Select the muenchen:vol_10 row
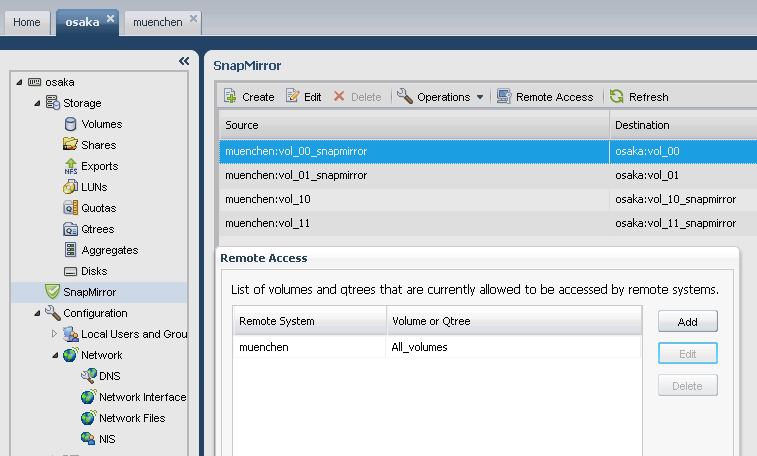Screen dimensions: 757x456 click(268, 199)
